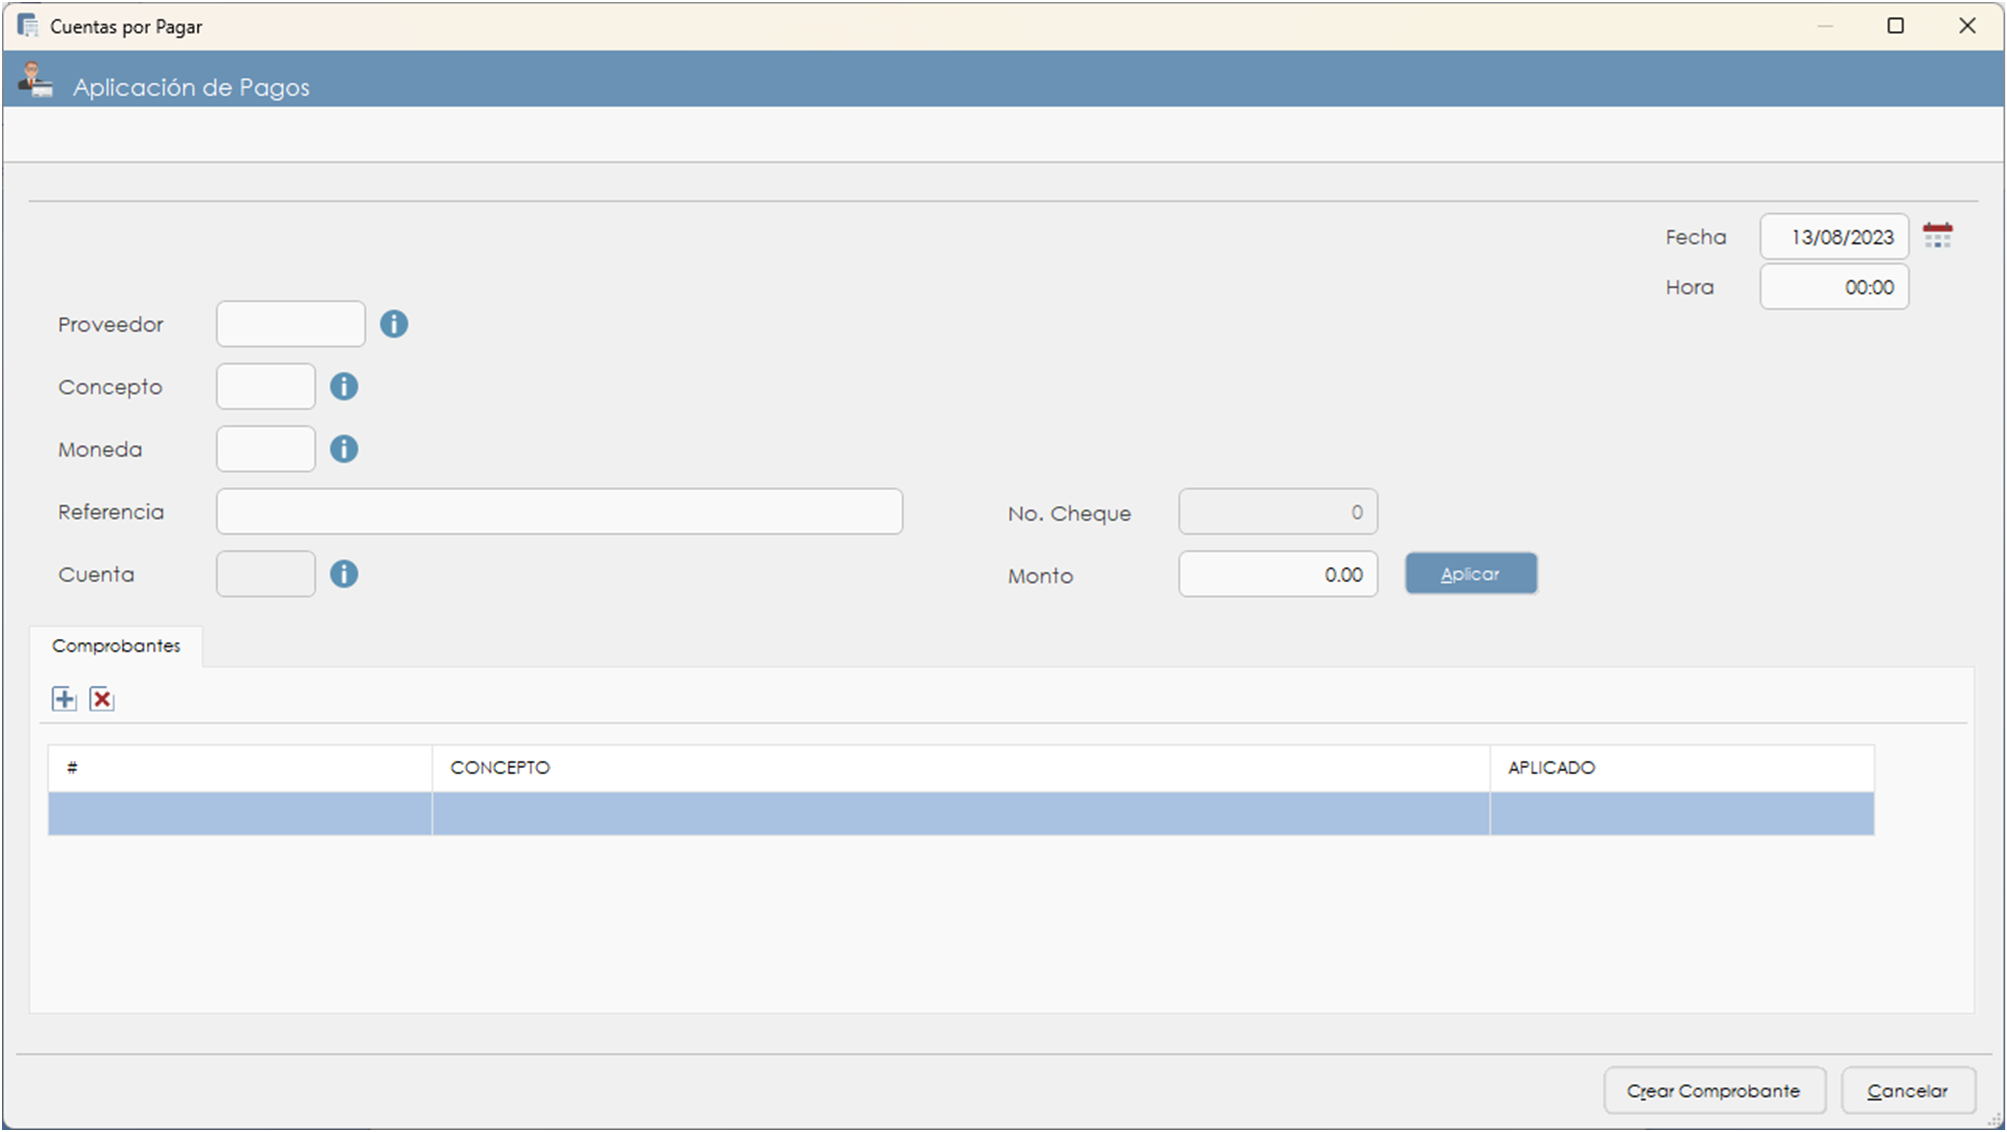Add a new comprobante row with plus icon
2007x1132 pixels.
(x=64, y=699)
